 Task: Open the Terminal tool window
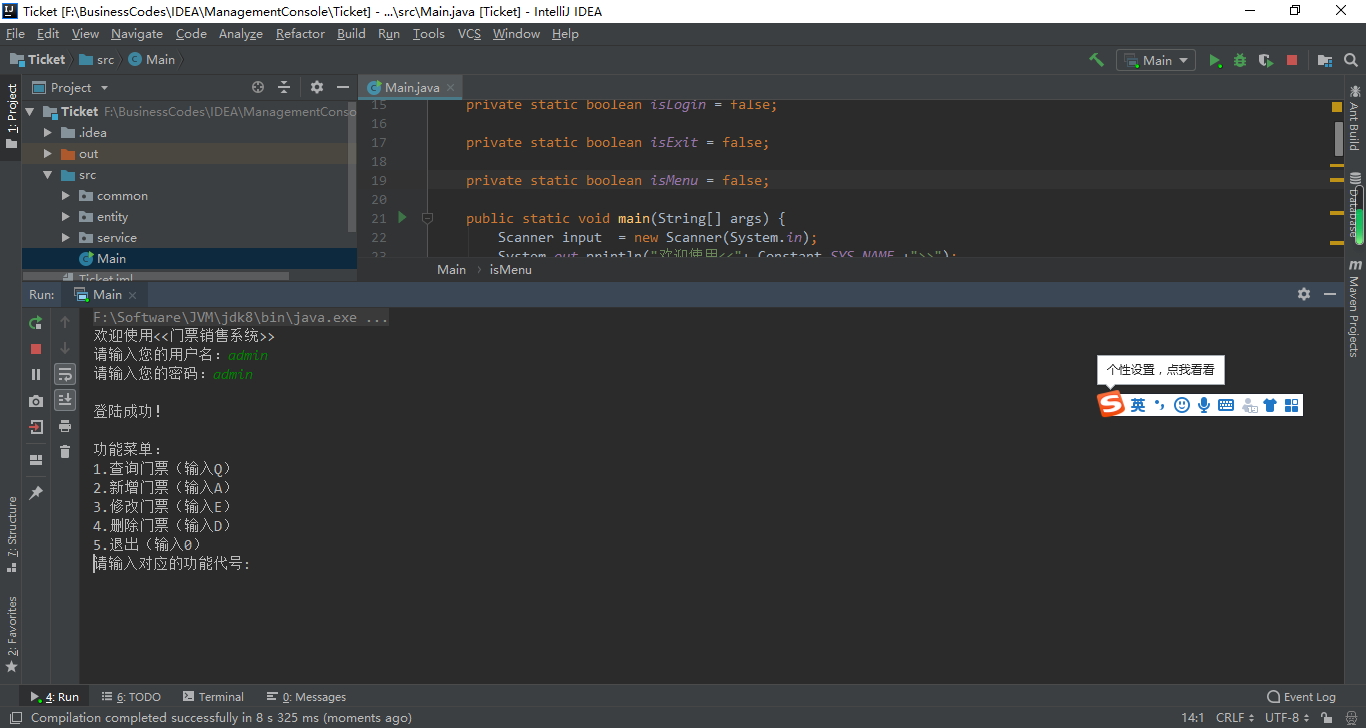click(213, 697)
